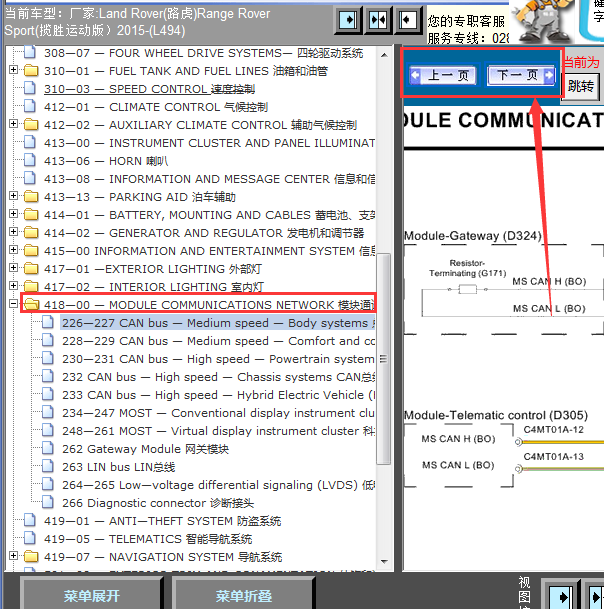
Task: Go to next page with 下一页 button
Action: point(520,75)
